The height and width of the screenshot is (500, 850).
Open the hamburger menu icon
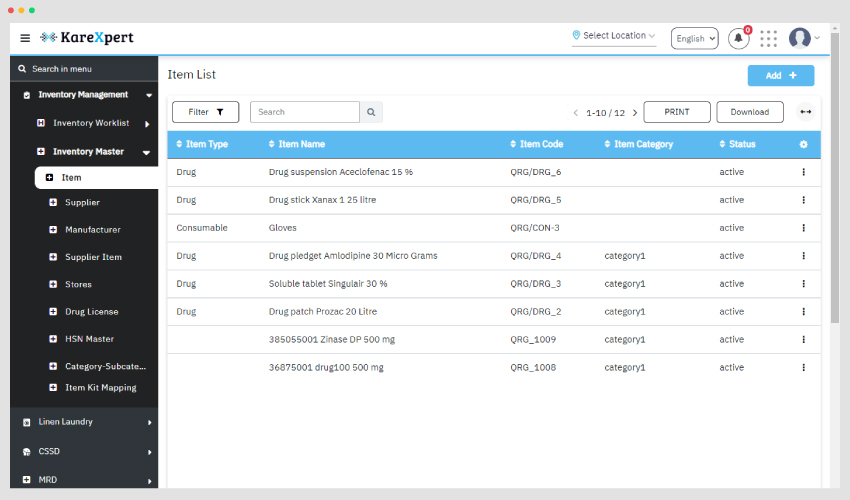pyautogui.click(x=25, y=38)
